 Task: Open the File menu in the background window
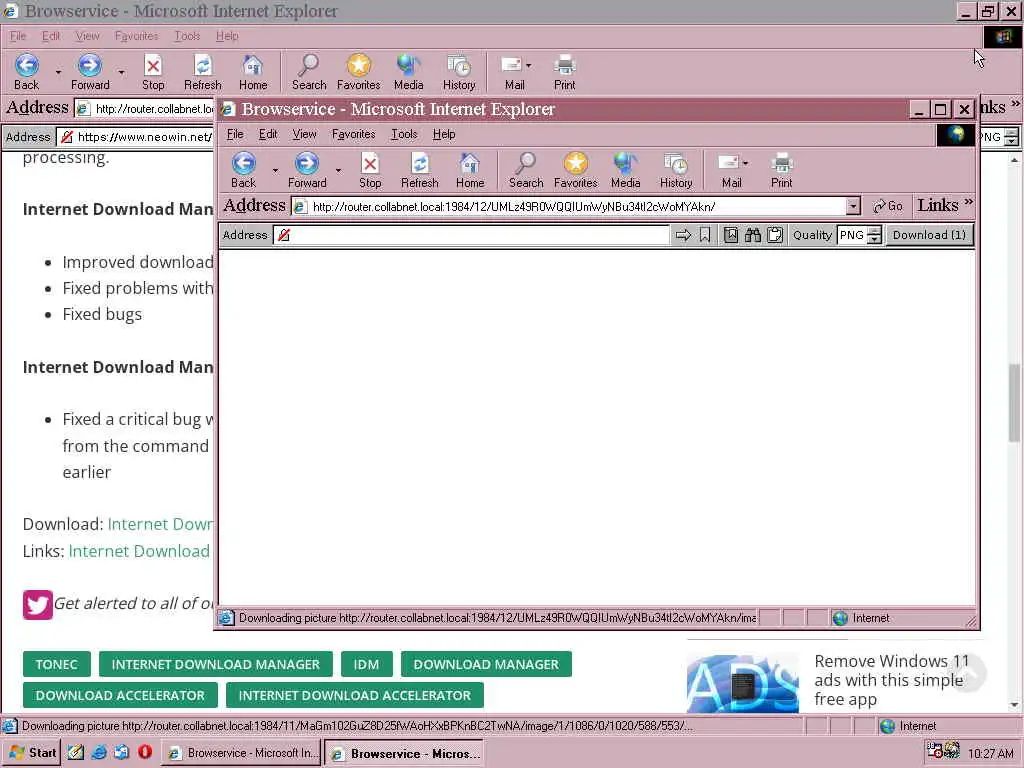click(x=18, y=36)
